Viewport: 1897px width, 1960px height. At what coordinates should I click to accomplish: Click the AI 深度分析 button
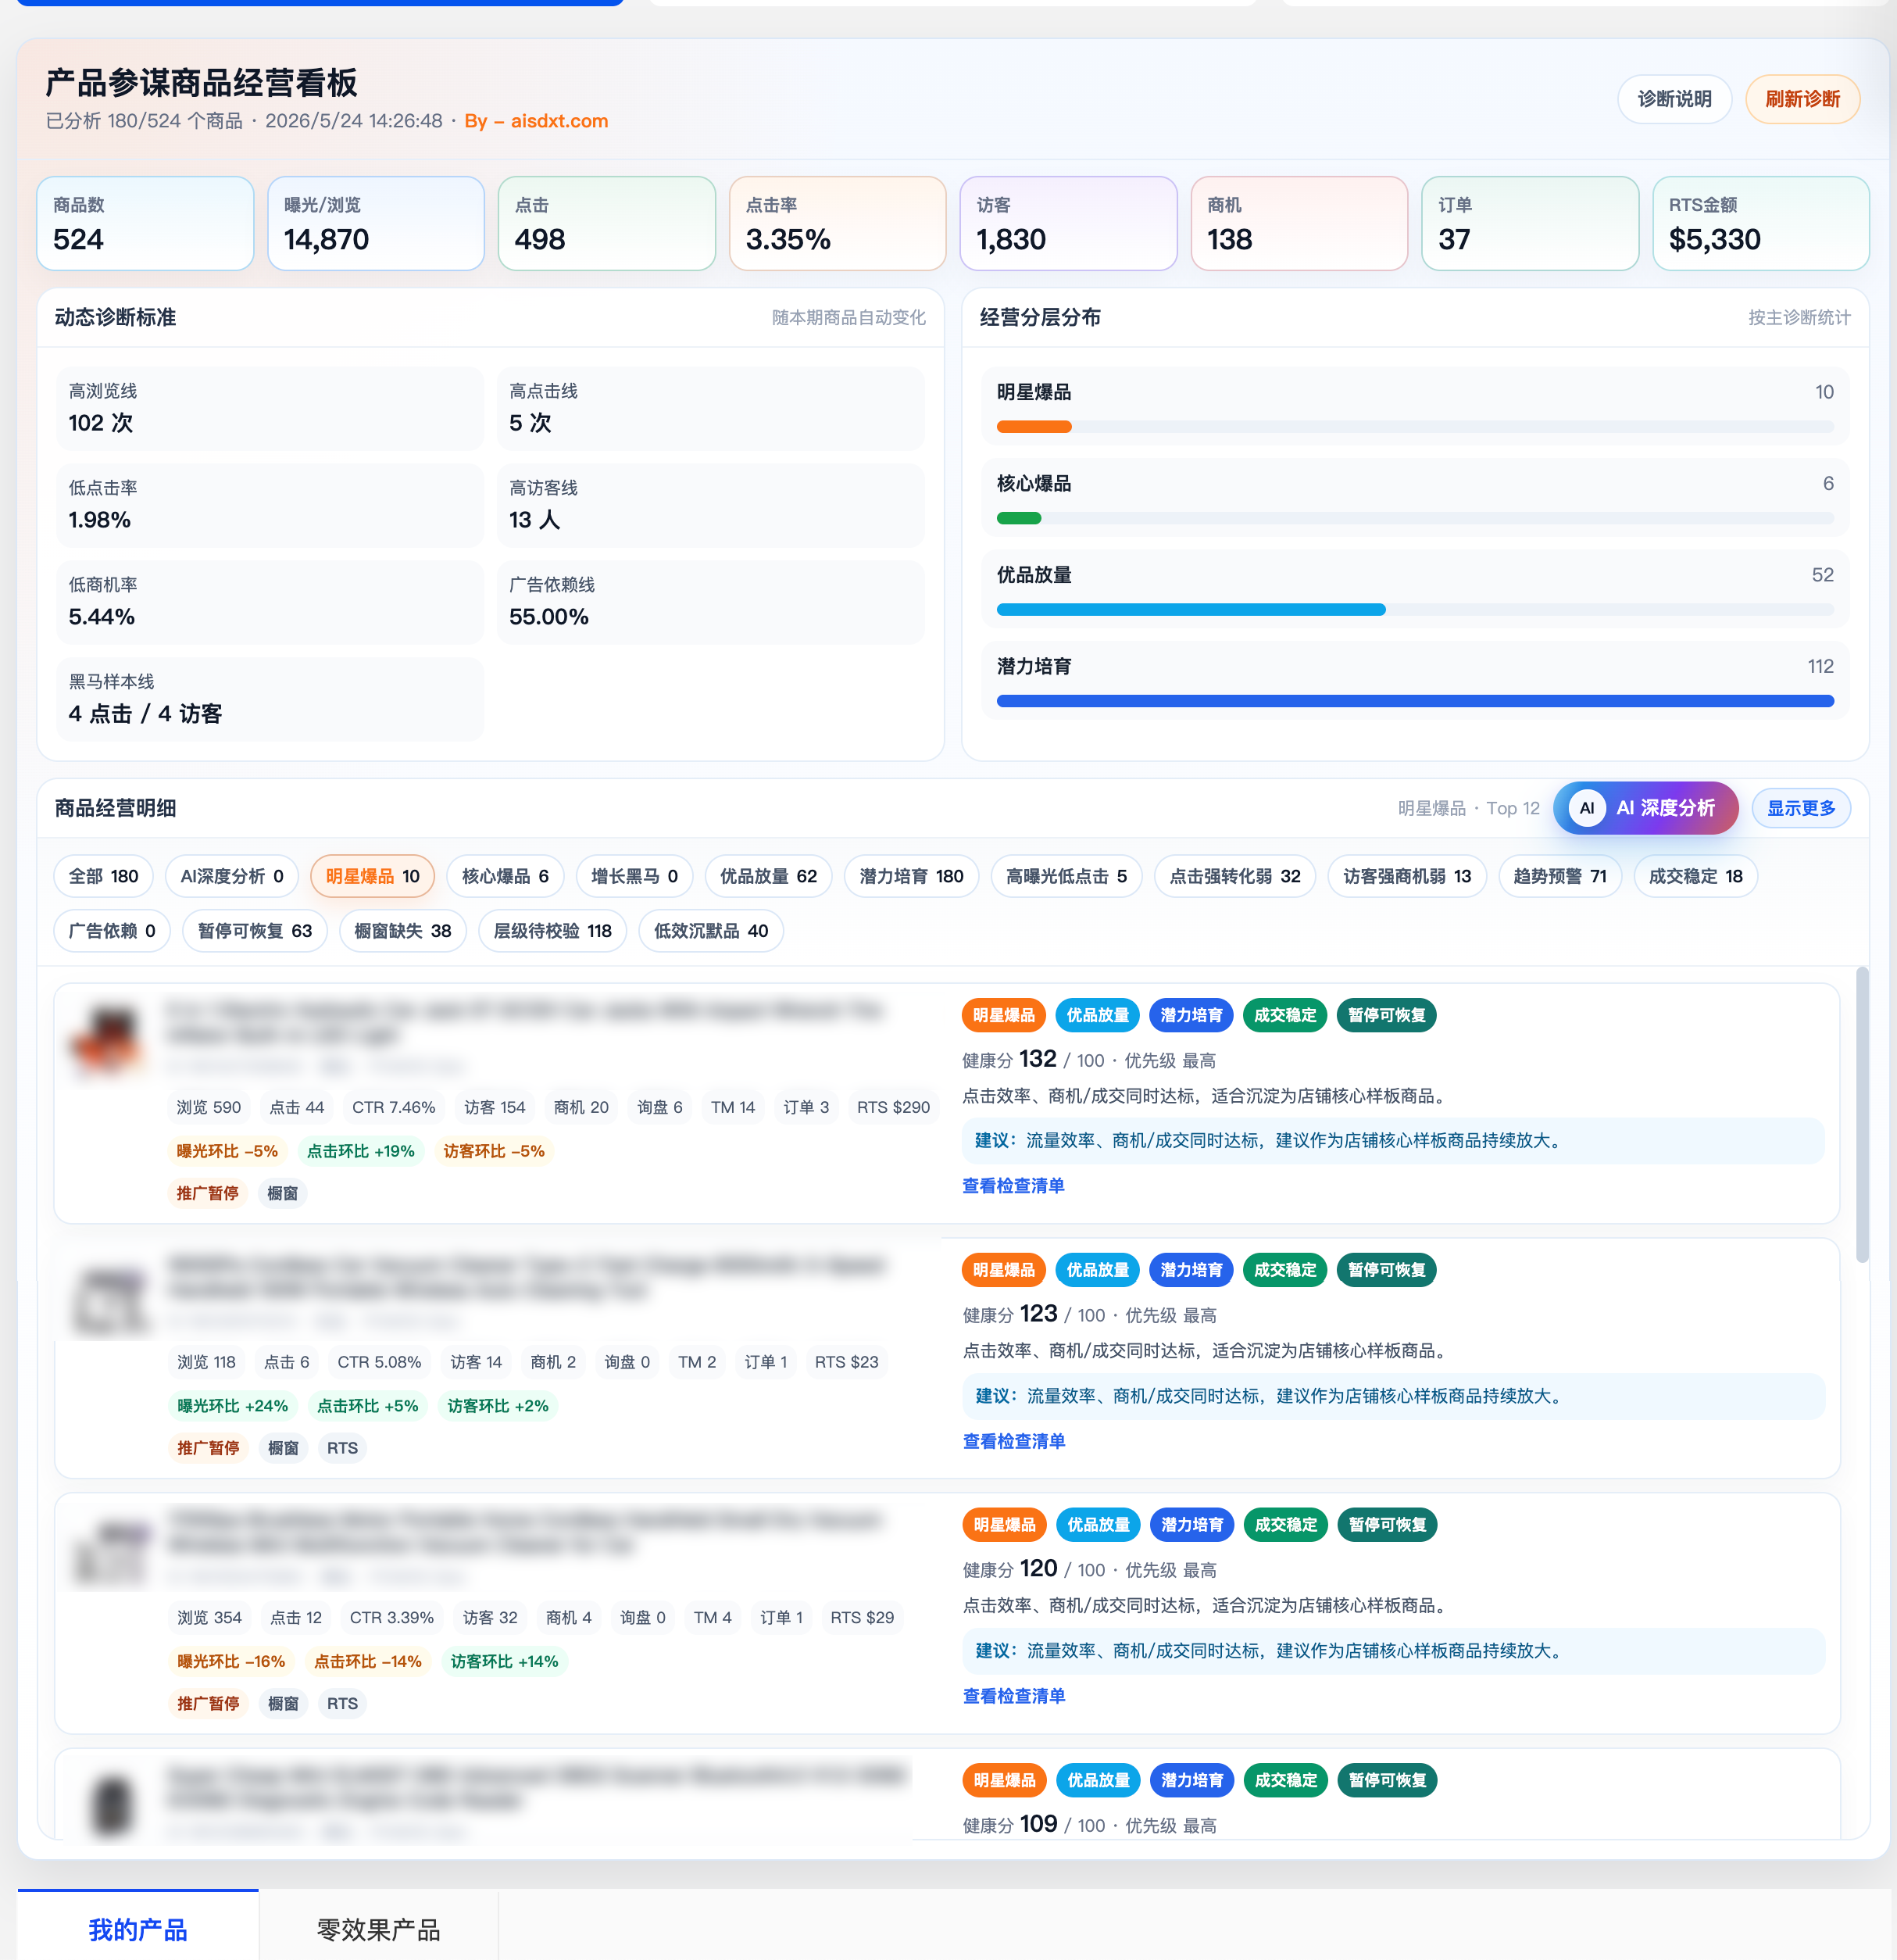click(1645, 808)
